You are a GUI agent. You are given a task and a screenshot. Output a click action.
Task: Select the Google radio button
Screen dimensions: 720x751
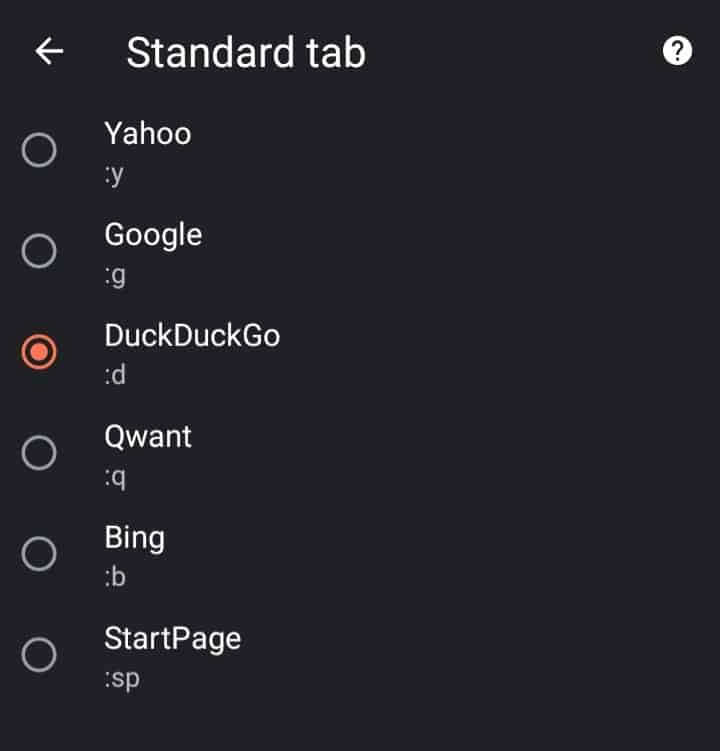click(x=39, y=252)
